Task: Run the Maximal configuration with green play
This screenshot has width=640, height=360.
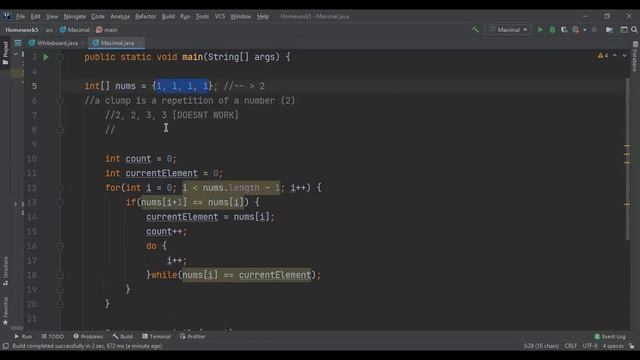Action: 540,30
